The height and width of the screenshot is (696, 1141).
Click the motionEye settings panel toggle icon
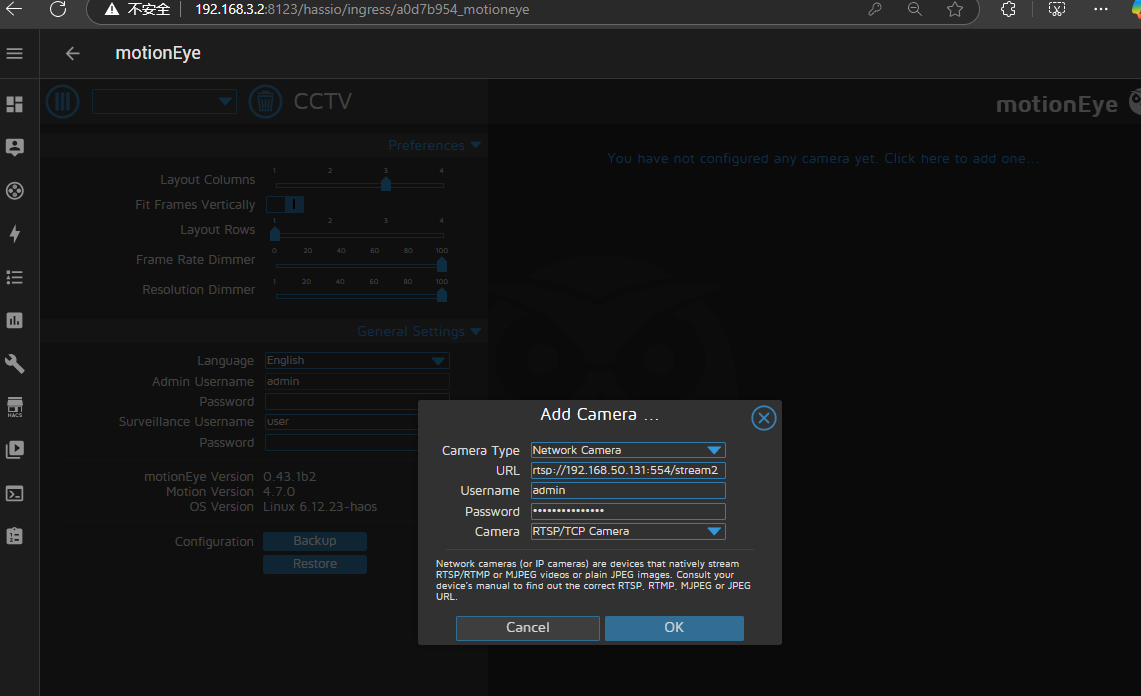click(62, 101)
